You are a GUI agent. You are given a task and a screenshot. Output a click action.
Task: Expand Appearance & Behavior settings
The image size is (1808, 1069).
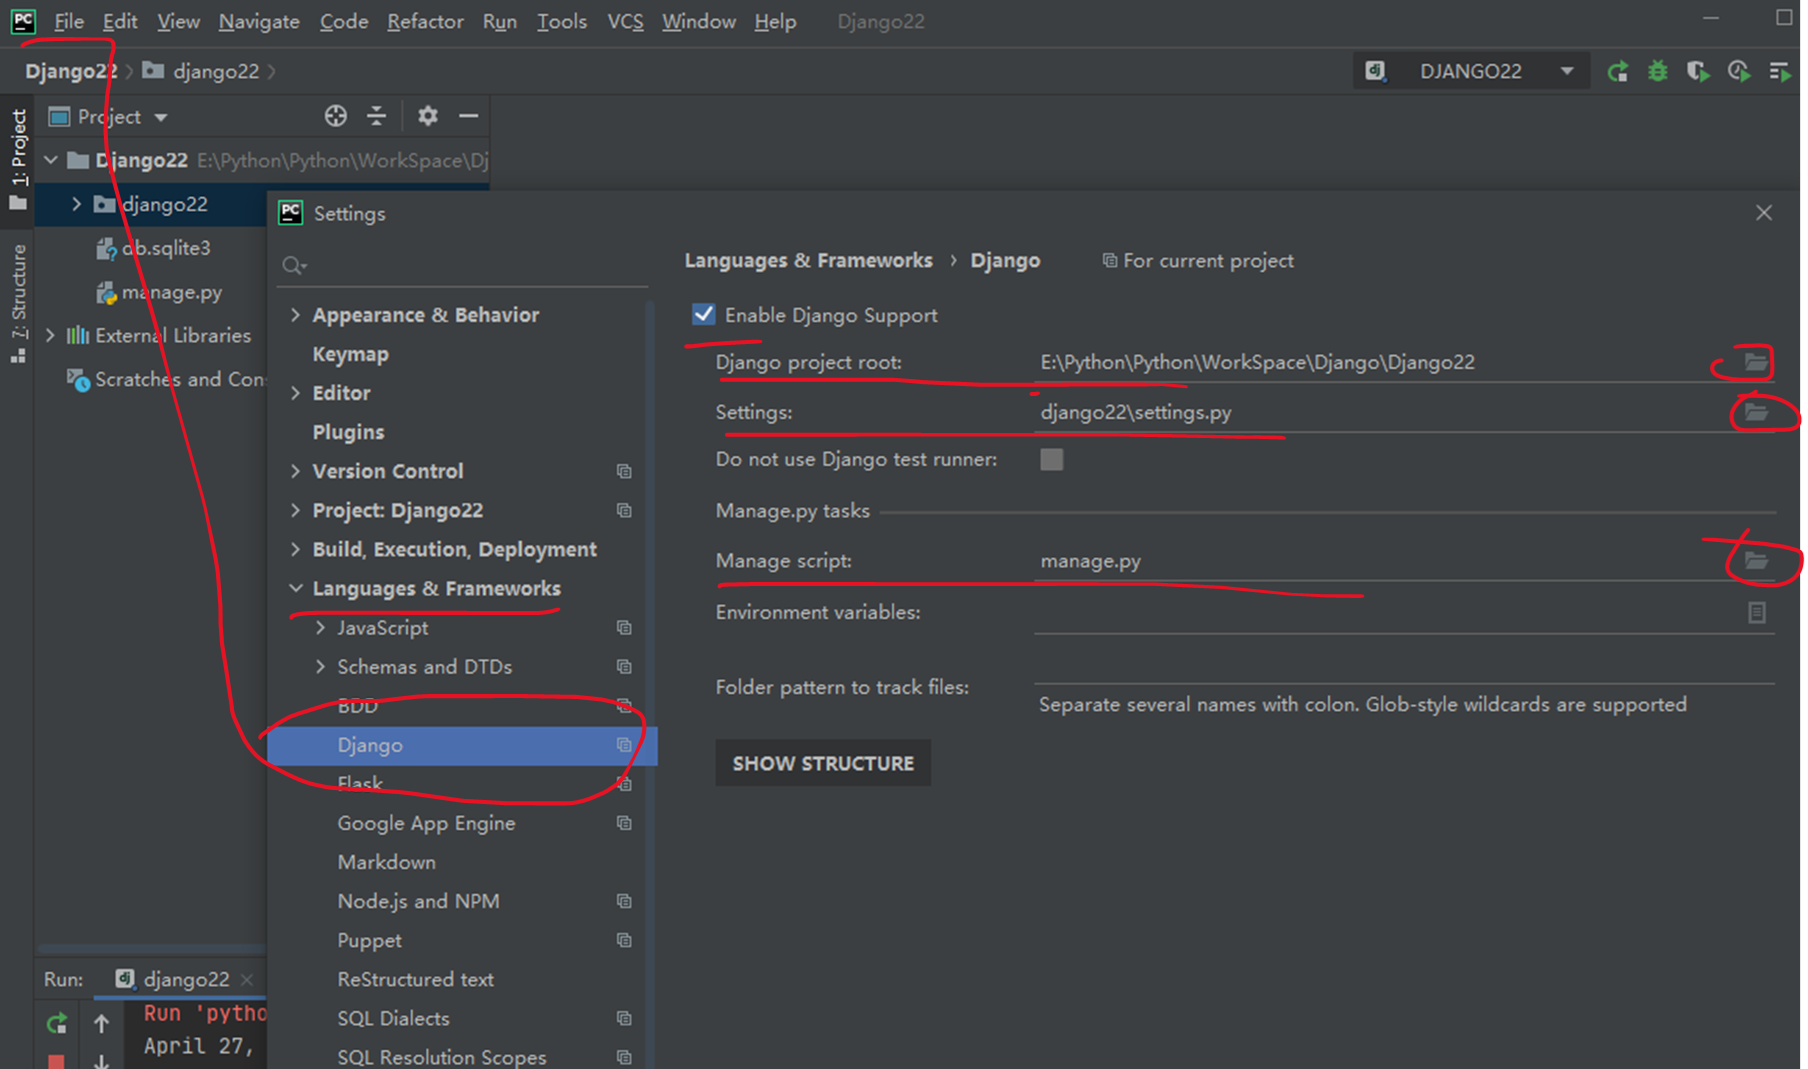[x=295, y=315]
